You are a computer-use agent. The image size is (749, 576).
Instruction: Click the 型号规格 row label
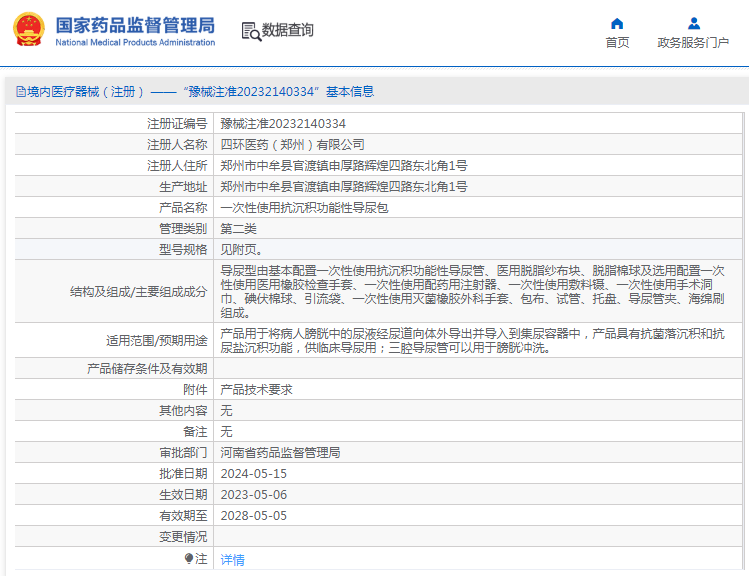183,250
